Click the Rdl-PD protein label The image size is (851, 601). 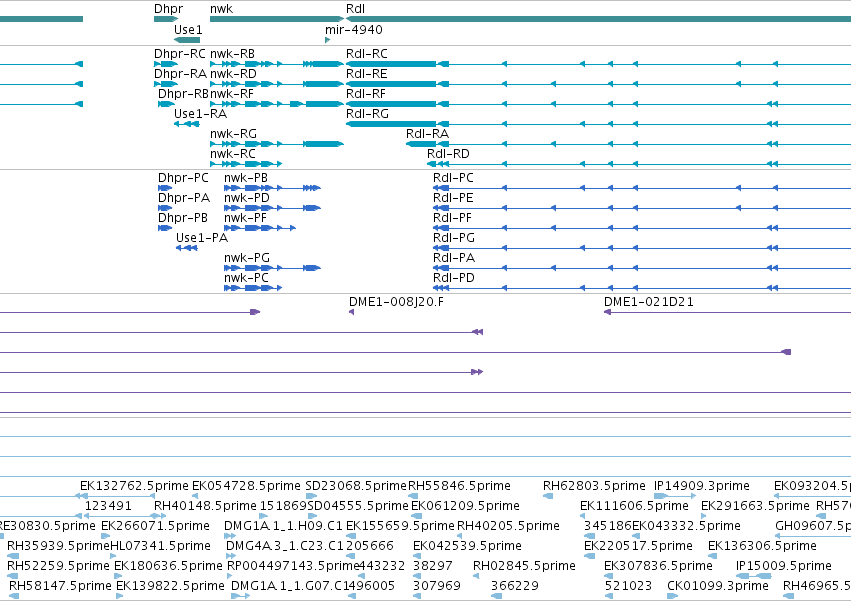tap(454, 279)
